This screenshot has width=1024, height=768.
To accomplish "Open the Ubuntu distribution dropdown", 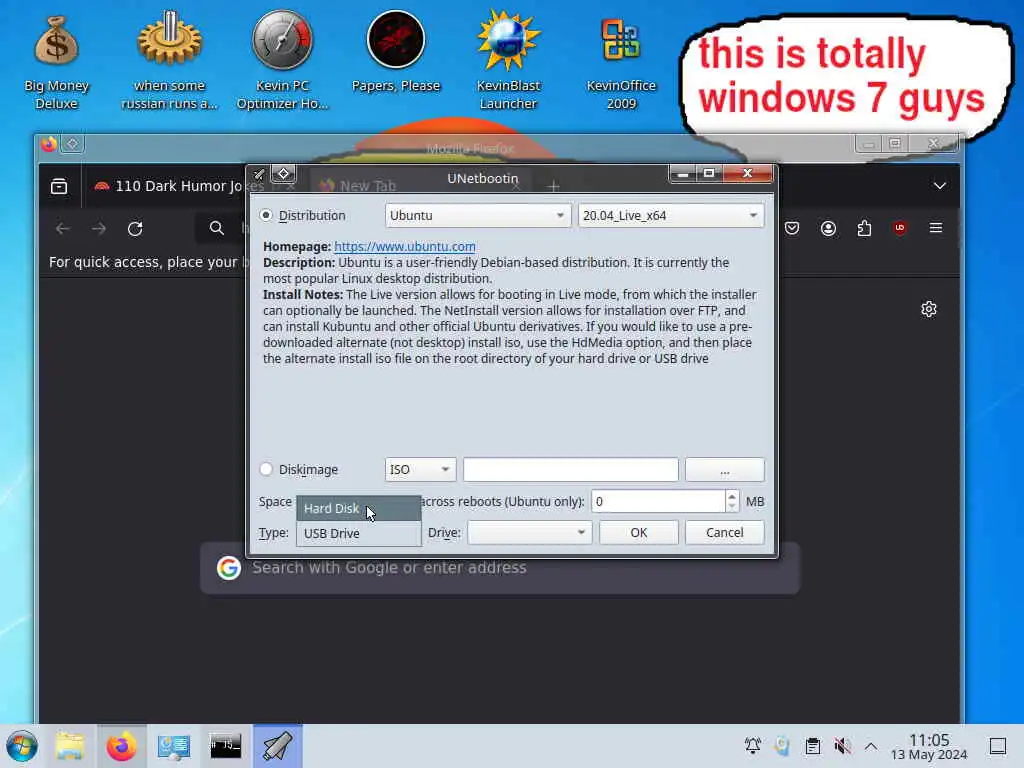I will point(478,216).
